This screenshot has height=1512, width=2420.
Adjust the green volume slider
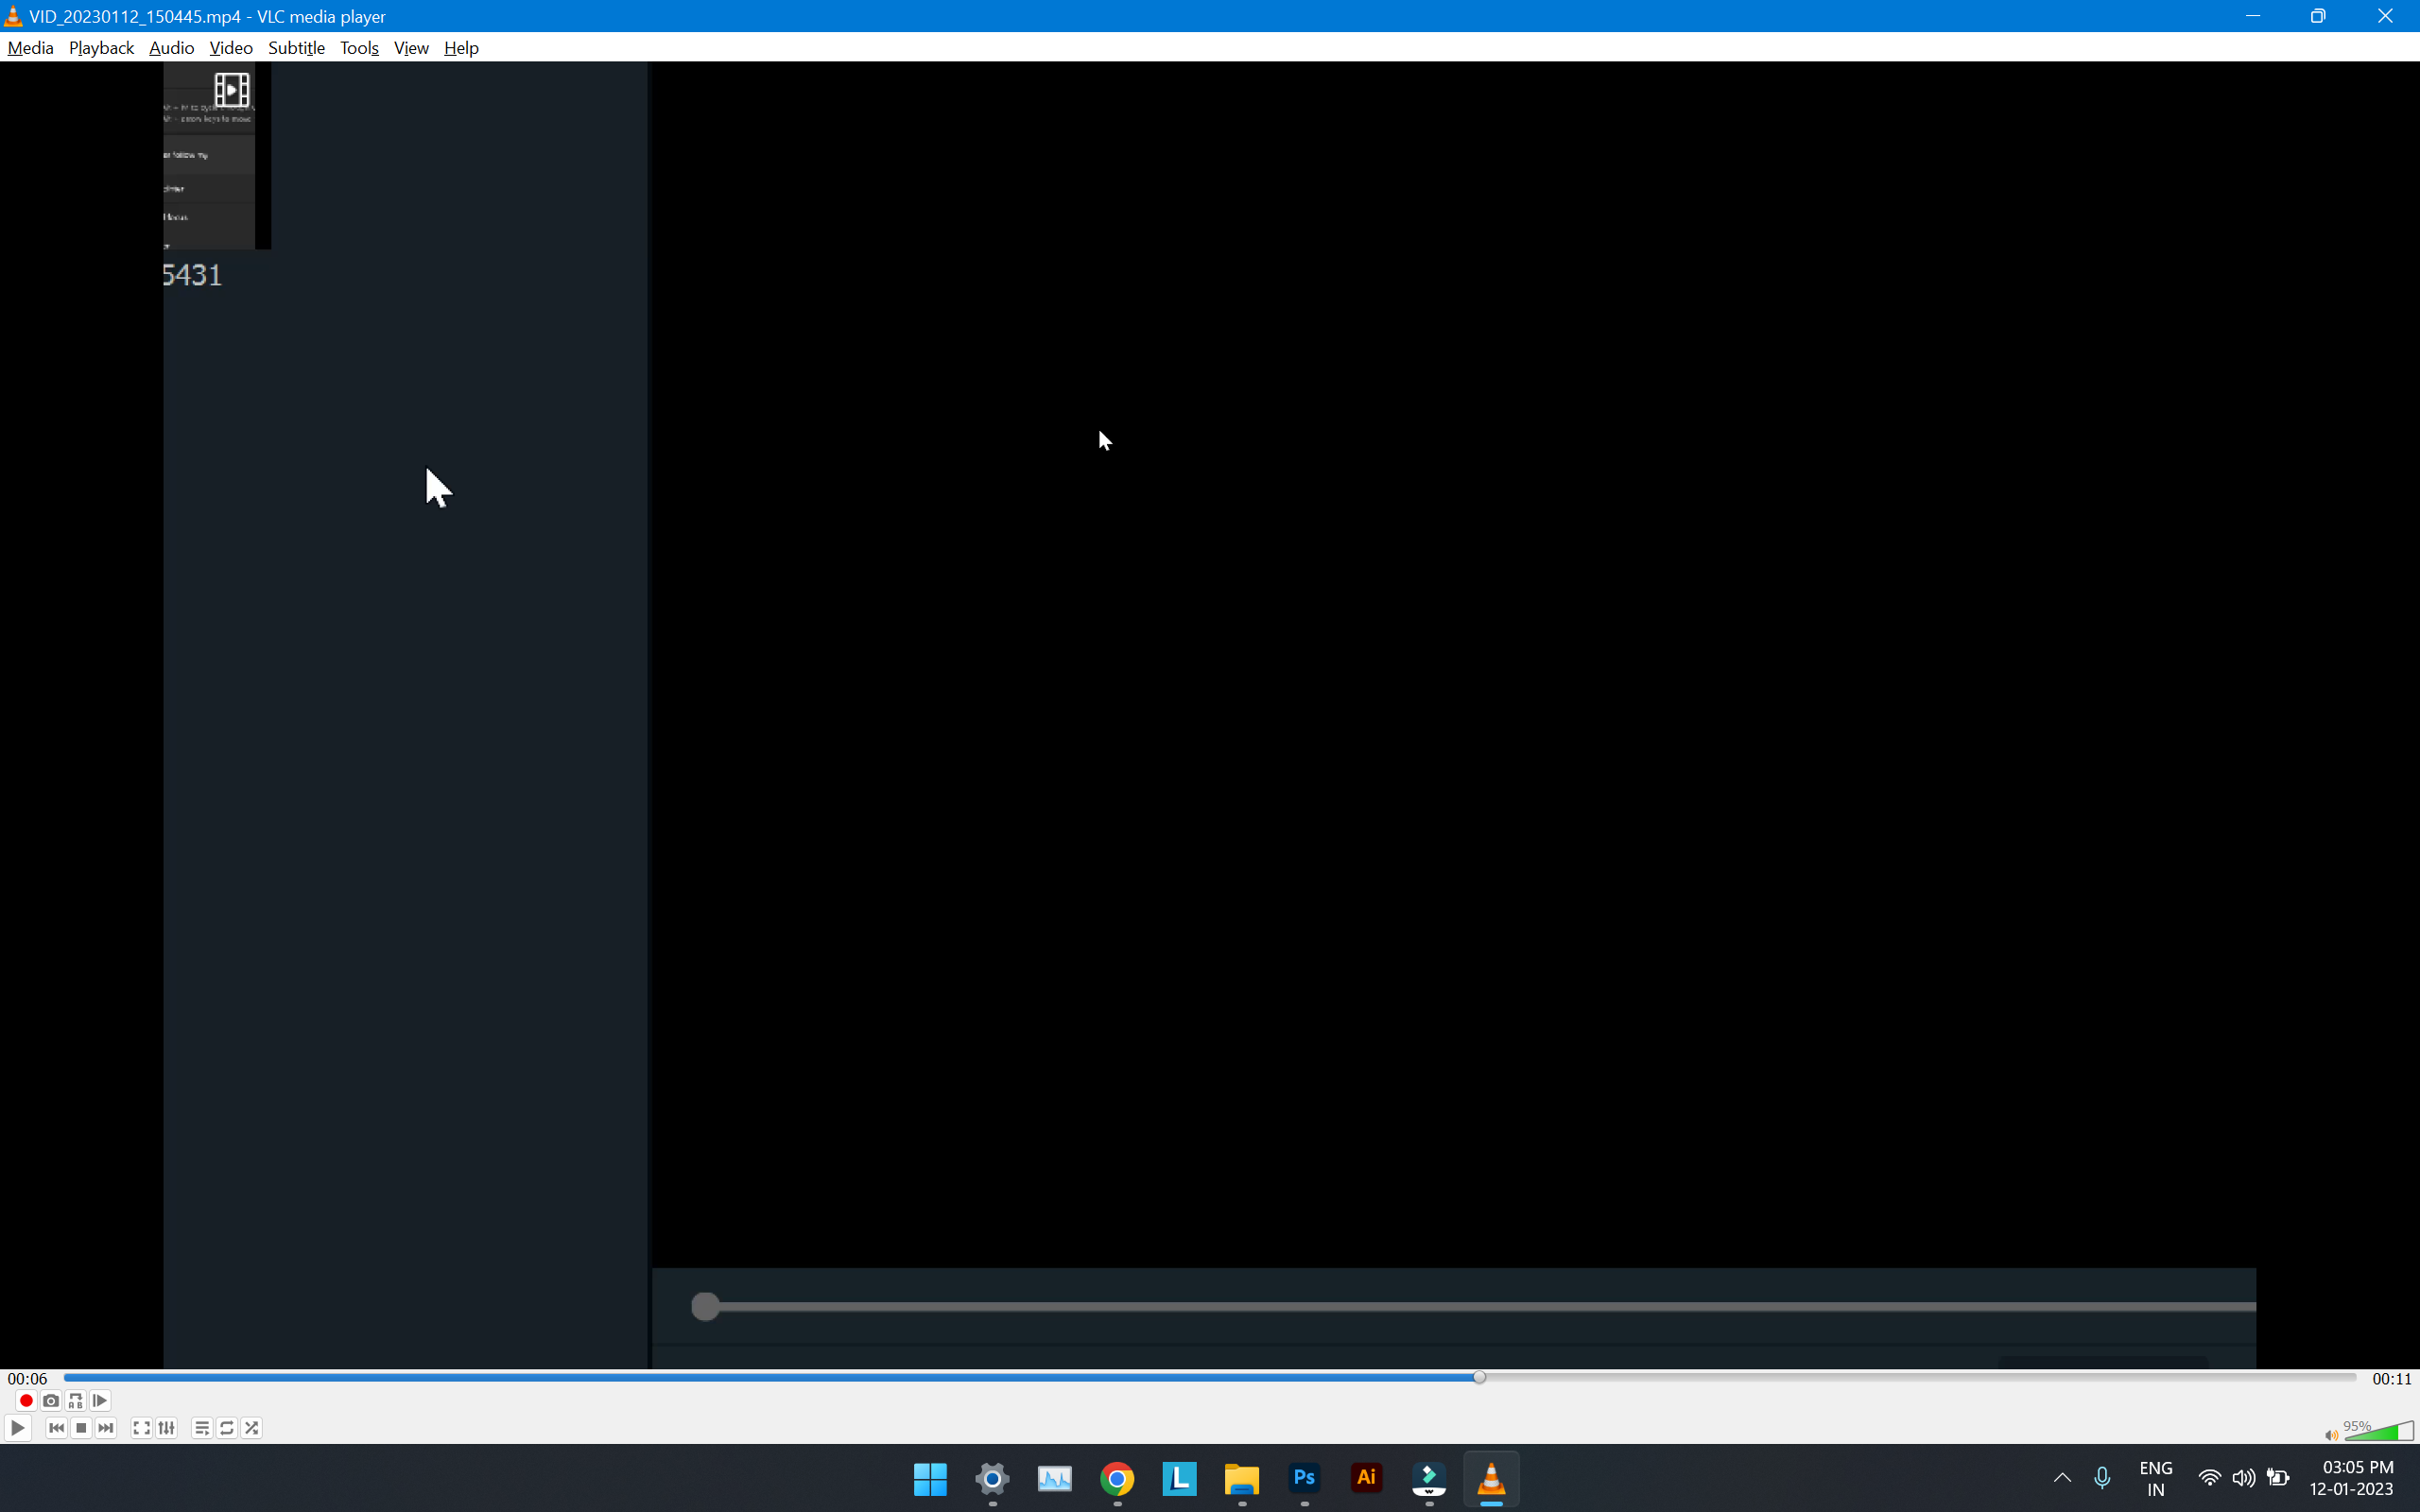[x=2379, y=1432]
